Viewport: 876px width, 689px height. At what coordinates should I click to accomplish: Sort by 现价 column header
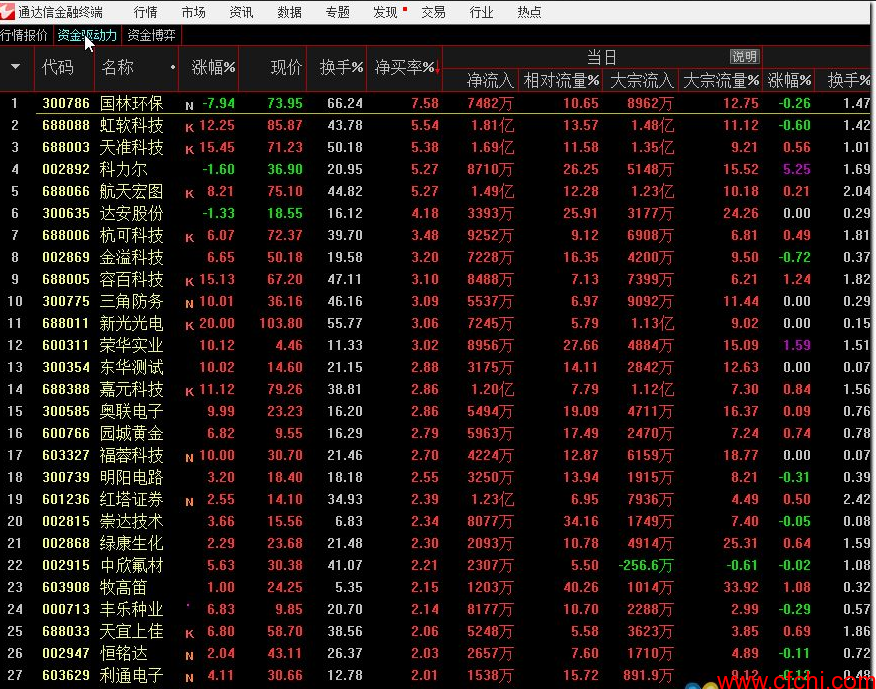coord(286,68)
